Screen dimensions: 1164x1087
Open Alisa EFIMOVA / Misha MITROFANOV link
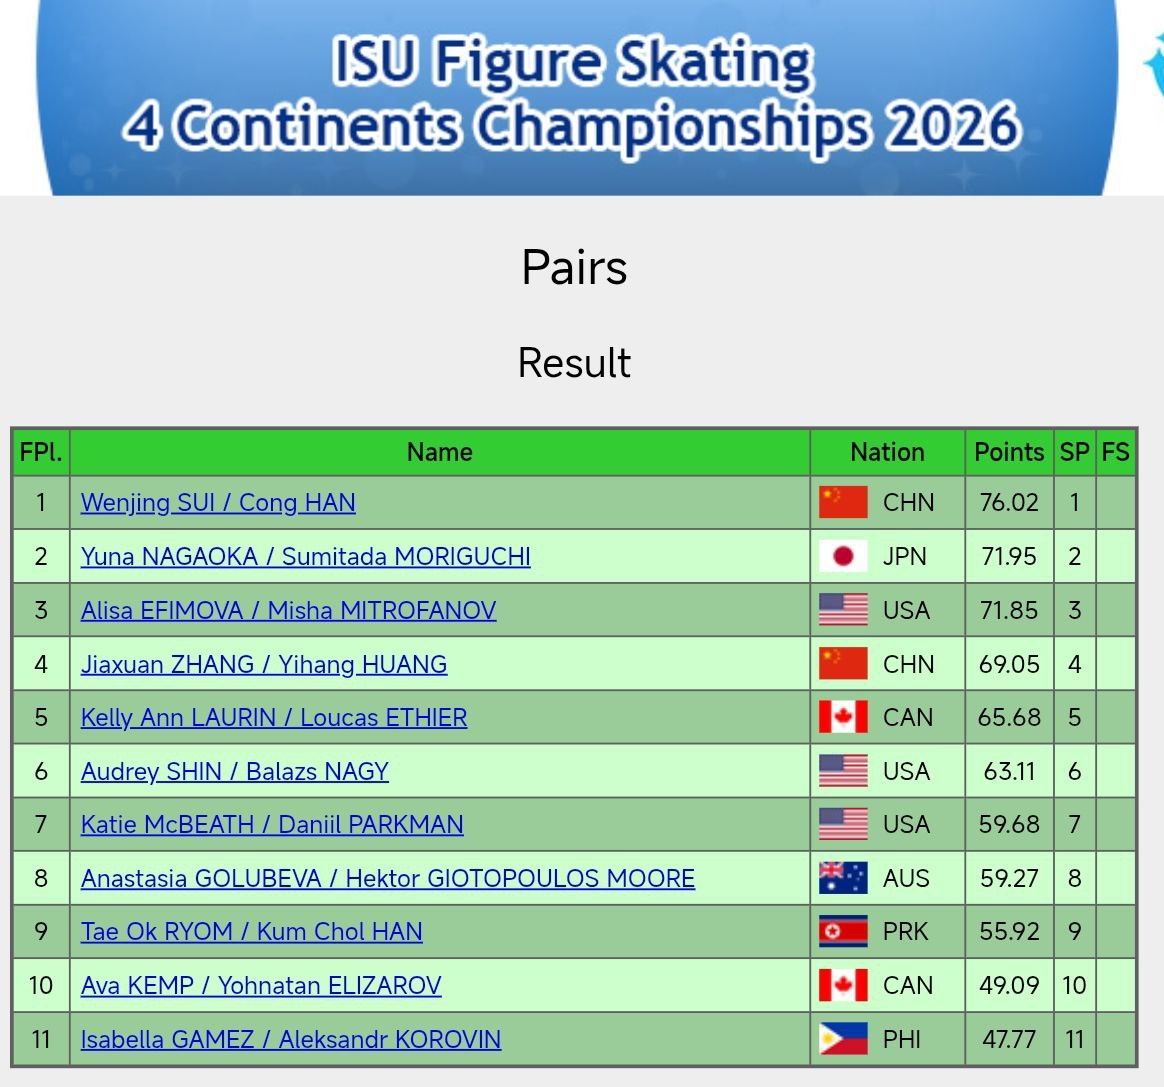tap(288, 610)
